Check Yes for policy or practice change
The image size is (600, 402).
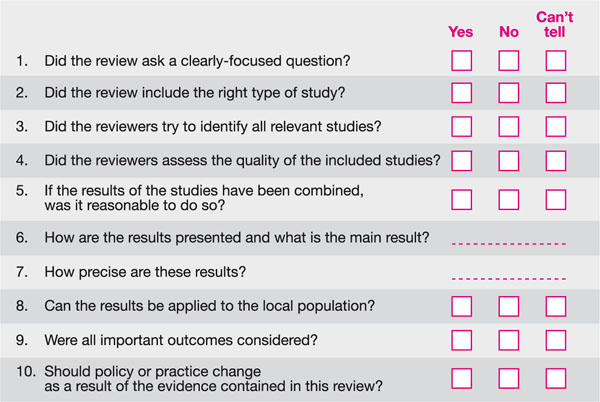coord(461,378)
